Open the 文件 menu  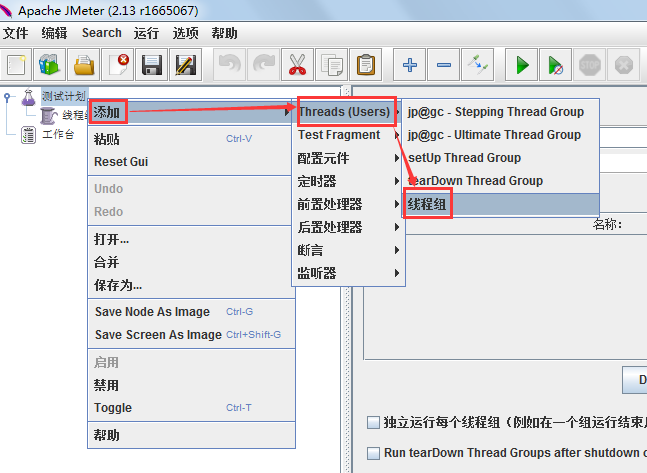pos(15,33)
